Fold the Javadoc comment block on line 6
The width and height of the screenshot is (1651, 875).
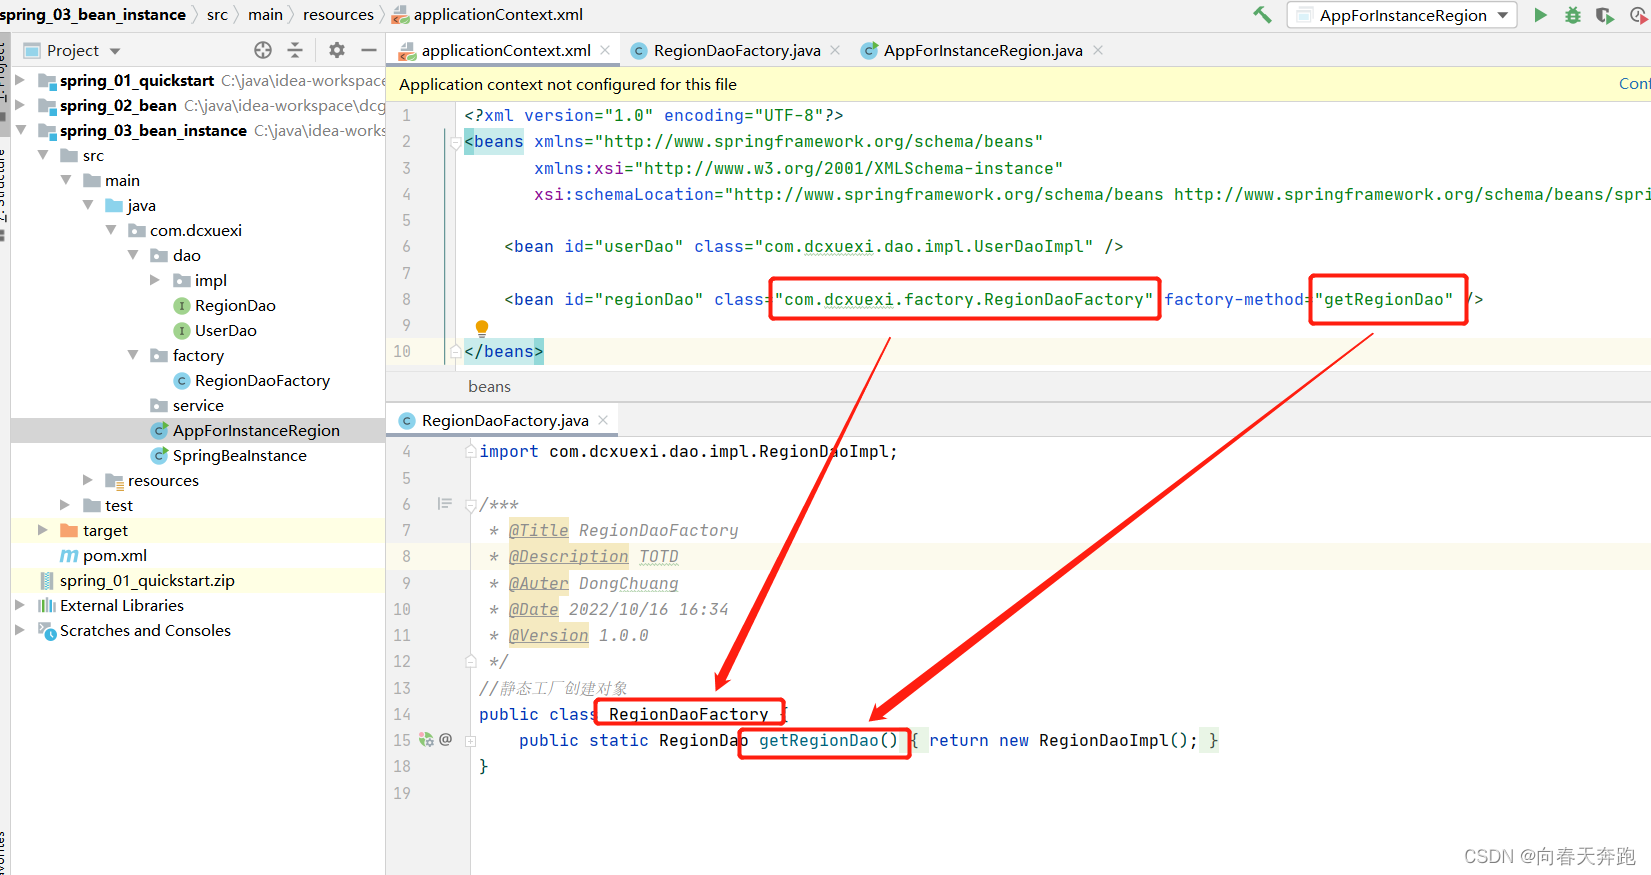click(470, 505)
